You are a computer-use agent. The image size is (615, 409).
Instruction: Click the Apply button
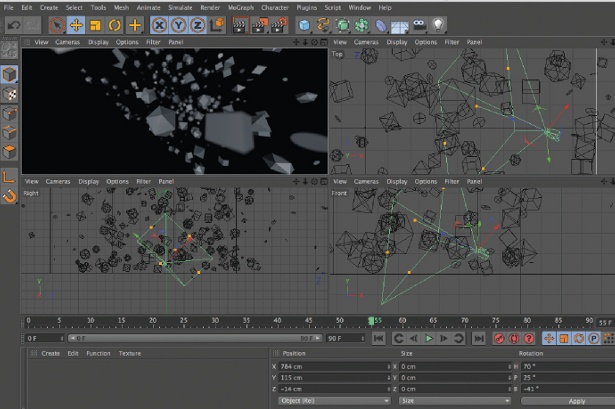point(576,400)
